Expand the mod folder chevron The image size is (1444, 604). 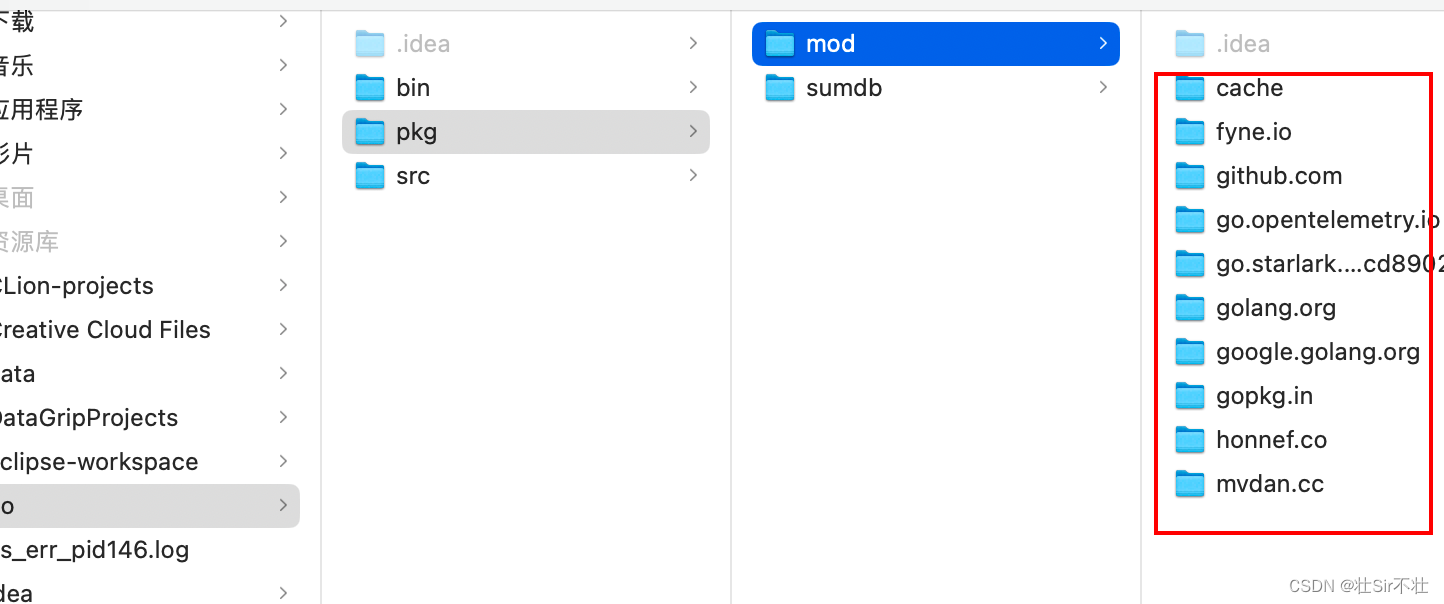(x=1102, y=43)
